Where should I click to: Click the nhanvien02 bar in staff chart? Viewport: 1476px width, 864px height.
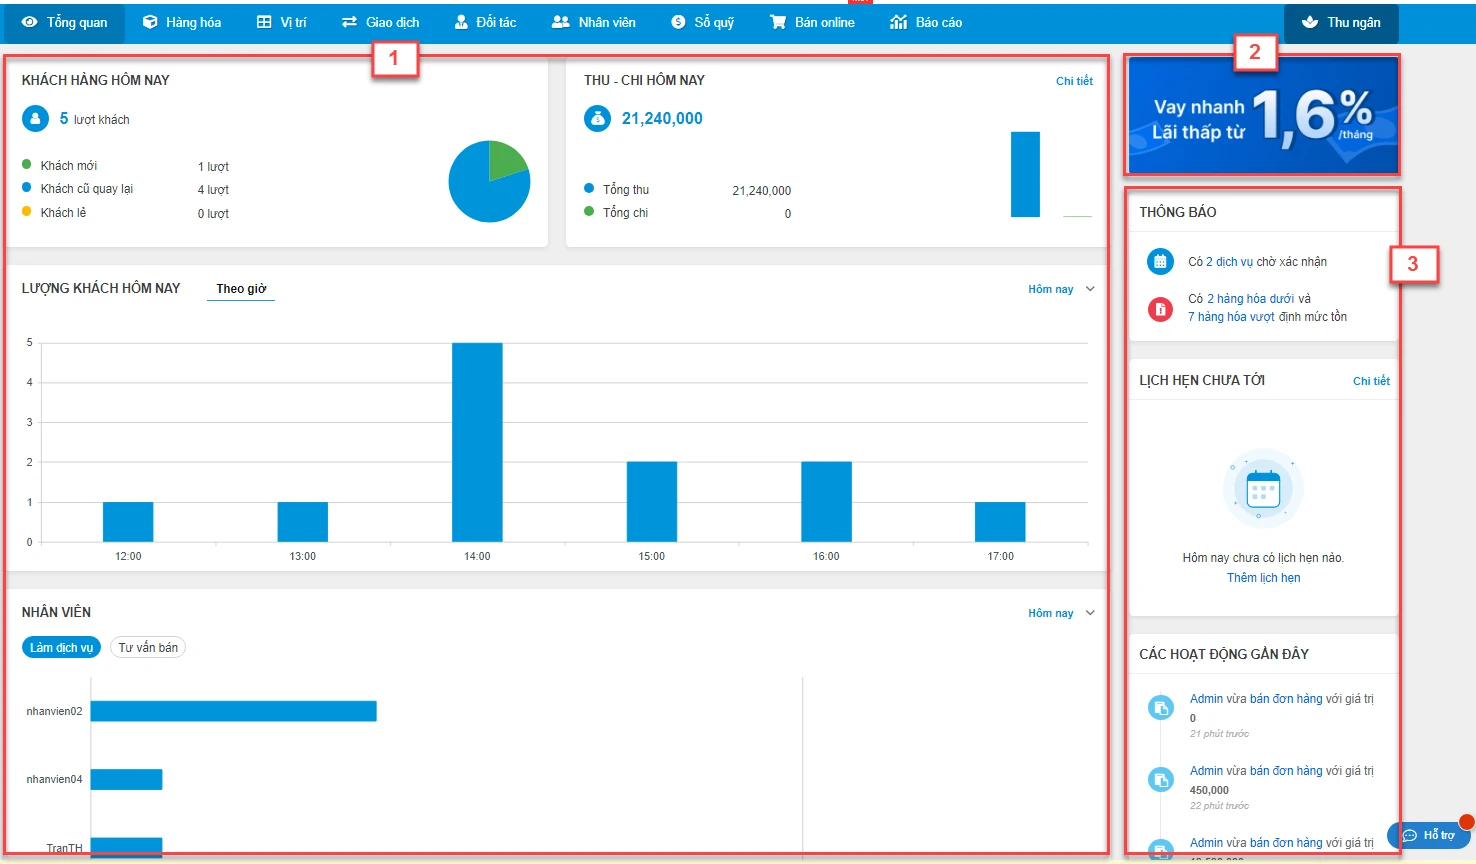(x=234, y=711)
